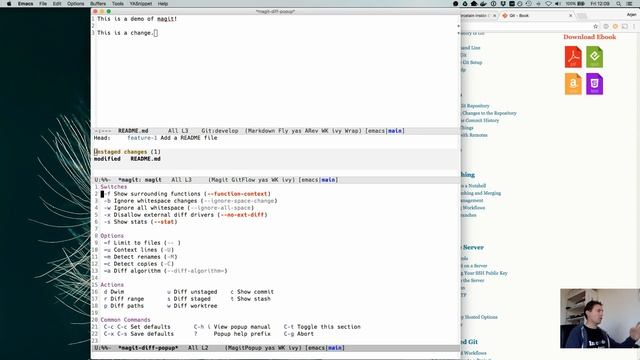Click the *magit-diff-popup* buffer name in mode line

tap(148, 348)
